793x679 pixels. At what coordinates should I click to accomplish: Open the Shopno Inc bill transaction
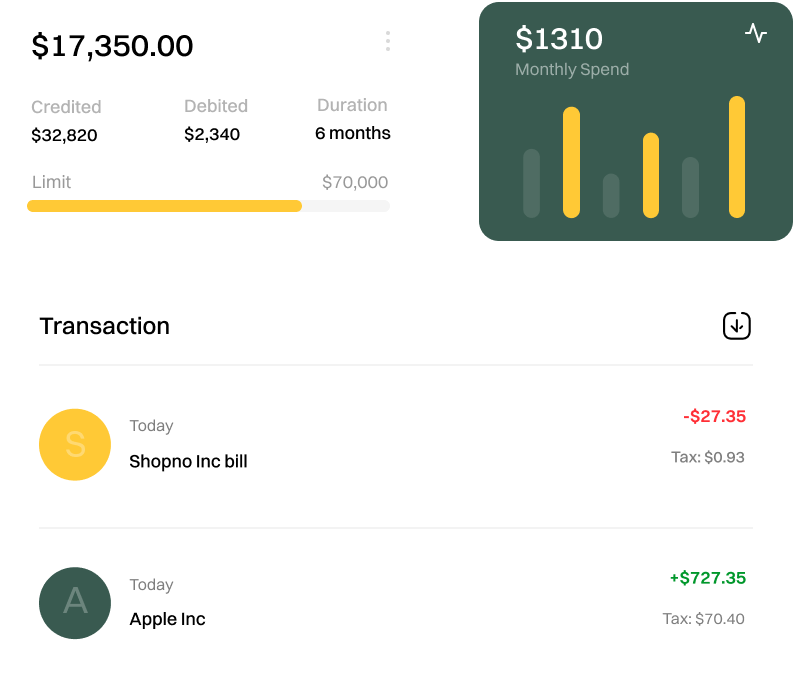coord(188,462)
